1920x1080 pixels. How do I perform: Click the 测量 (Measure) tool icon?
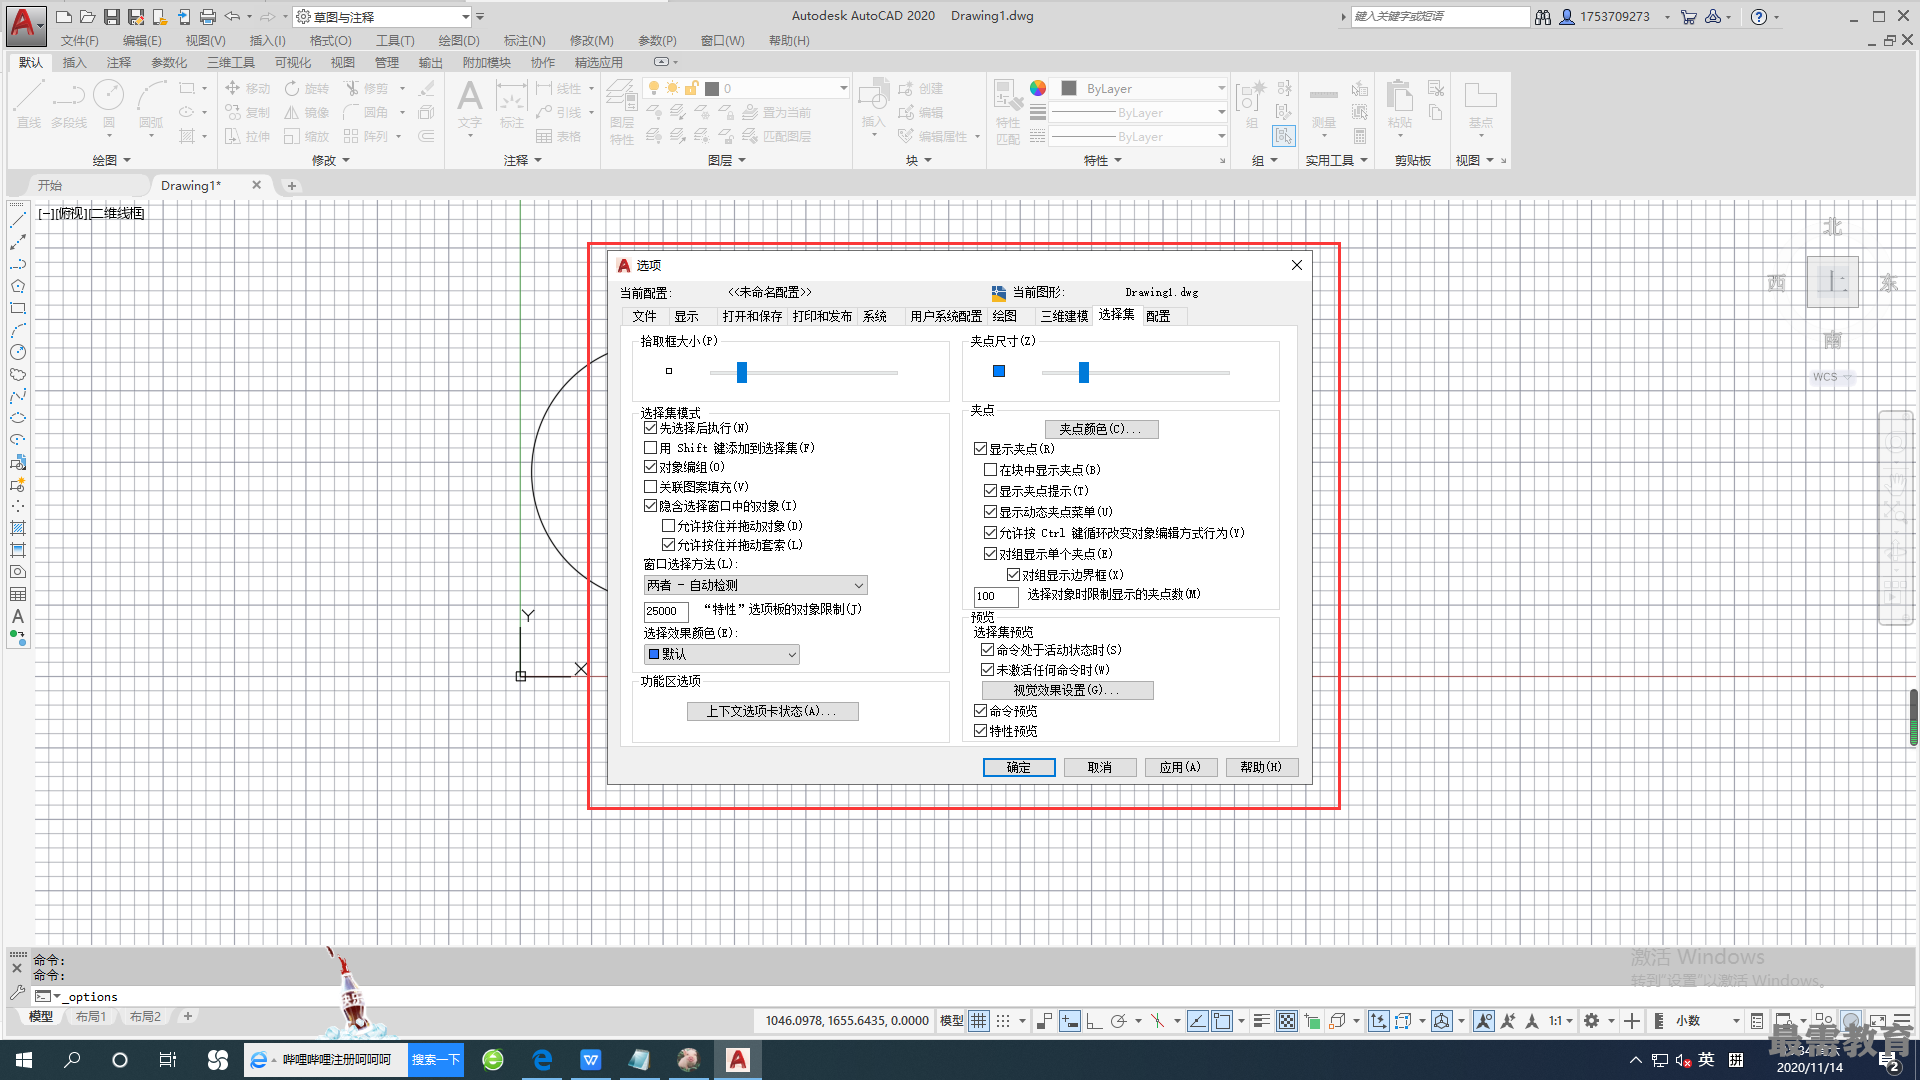(x=1324, y=104)
